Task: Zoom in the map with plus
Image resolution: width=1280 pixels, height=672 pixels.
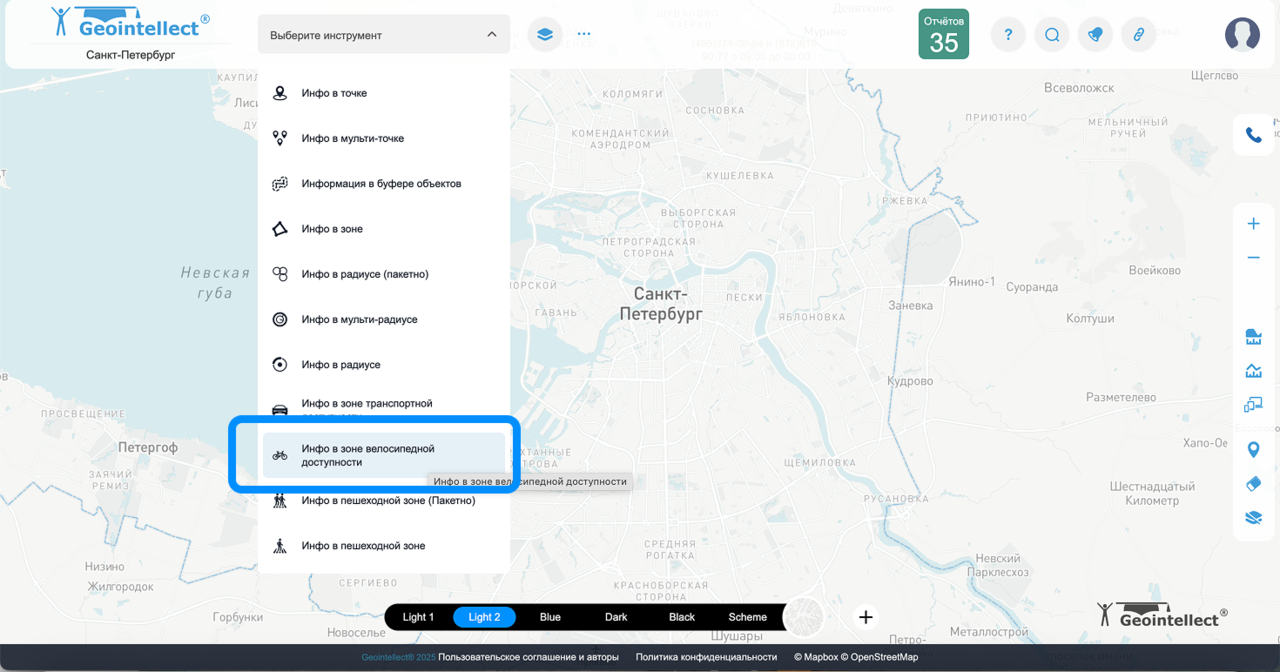Action: (1253, 224)
